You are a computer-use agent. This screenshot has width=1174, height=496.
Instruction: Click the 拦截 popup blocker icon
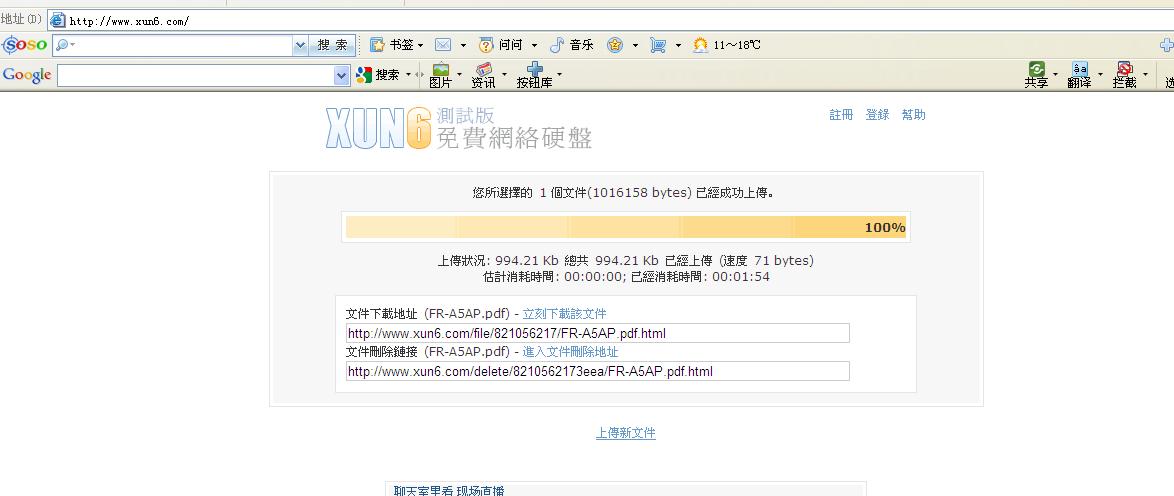[1124, 70]
